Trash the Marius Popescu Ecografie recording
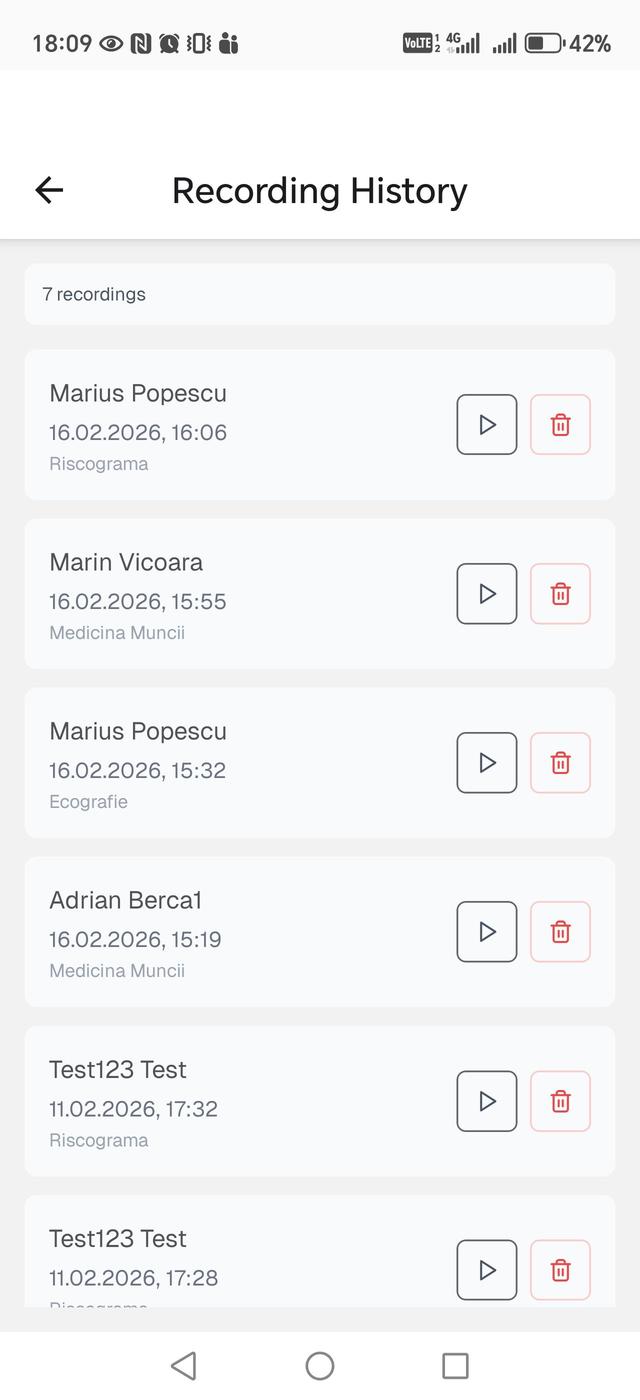The width and height of the screenshot is (640, 1400). pos(560,763)
